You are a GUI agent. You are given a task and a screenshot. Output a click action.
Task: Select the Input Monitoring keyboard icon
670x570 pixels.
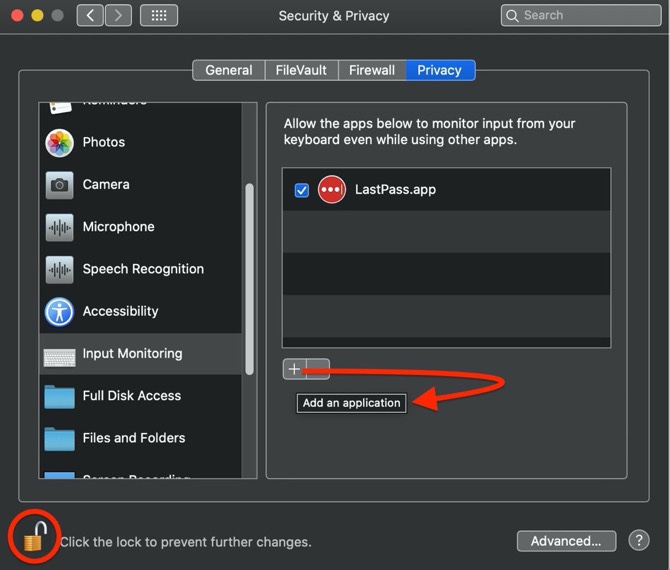59,357
